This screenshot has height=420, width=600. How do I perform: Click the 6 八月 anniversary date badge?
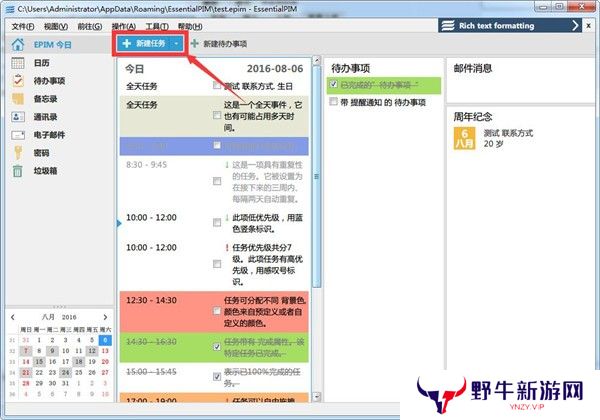point(465,138)
